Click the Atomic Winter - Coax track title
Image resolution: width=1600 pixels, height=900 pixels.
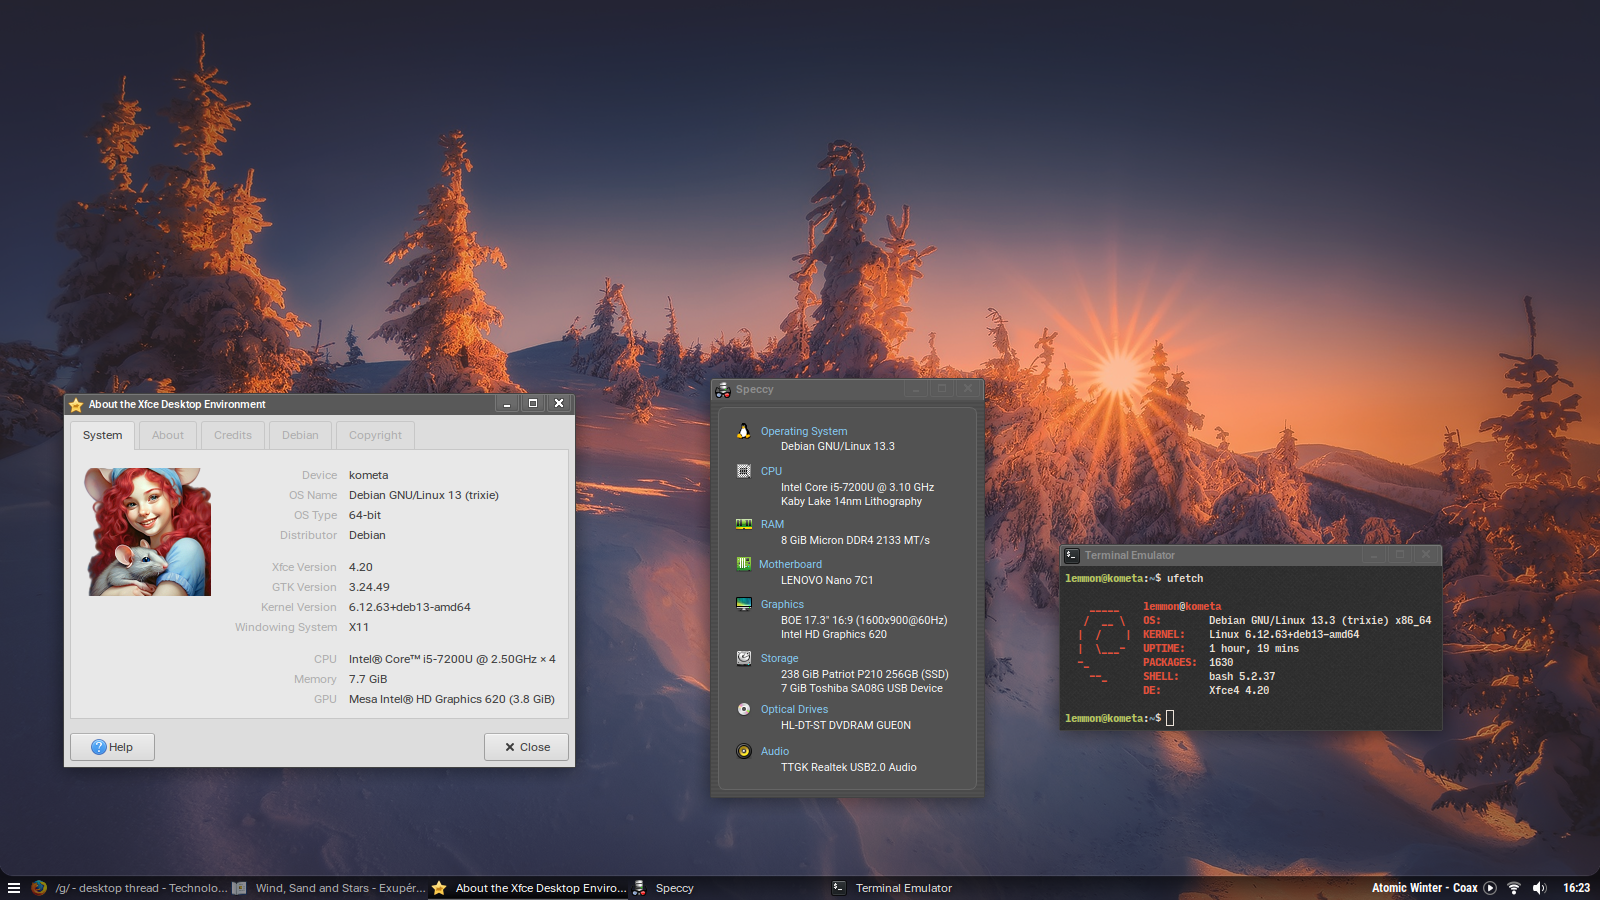[1424, 888]
